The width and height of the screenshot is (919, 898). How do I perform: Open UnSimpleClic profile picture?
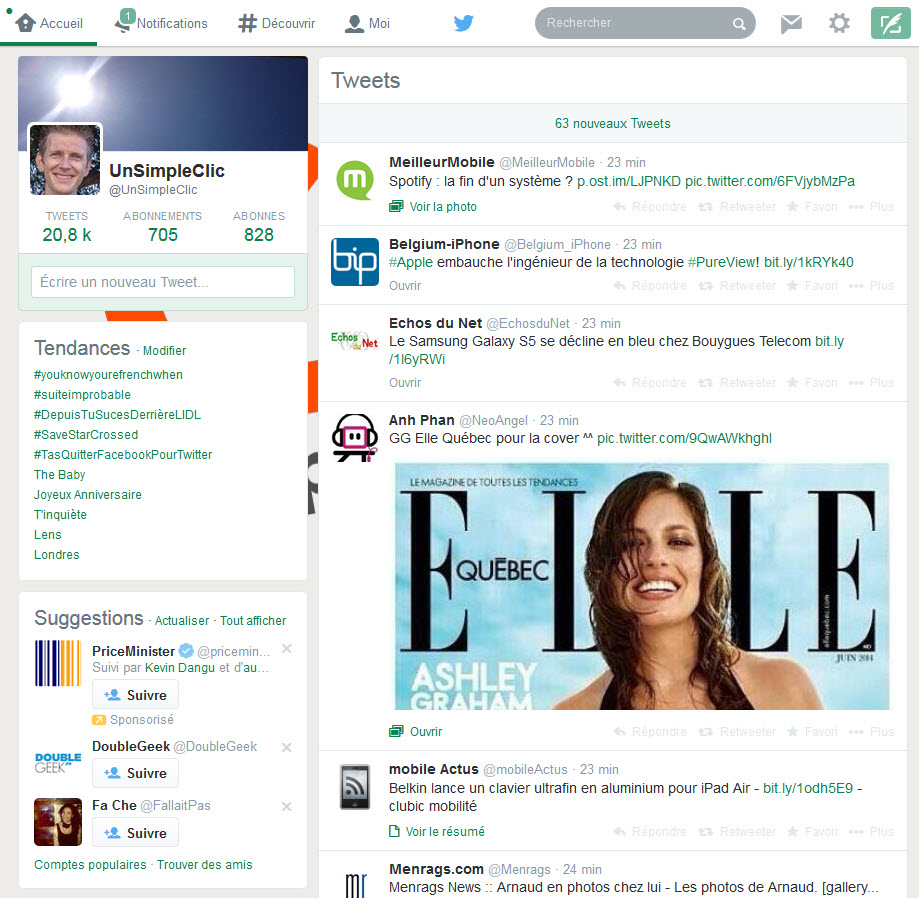click(65, 159)
